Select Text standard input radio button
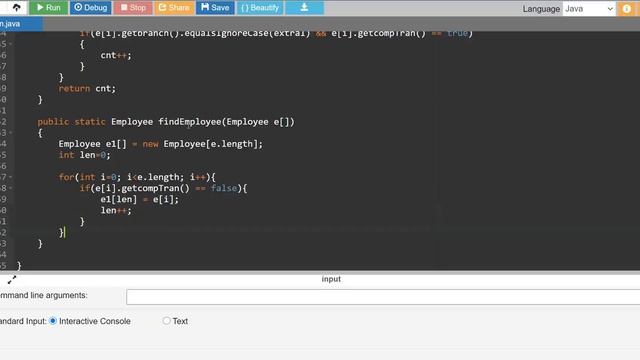Image resolution: width=640 pixels, height=360 pixels. point(167,321)
